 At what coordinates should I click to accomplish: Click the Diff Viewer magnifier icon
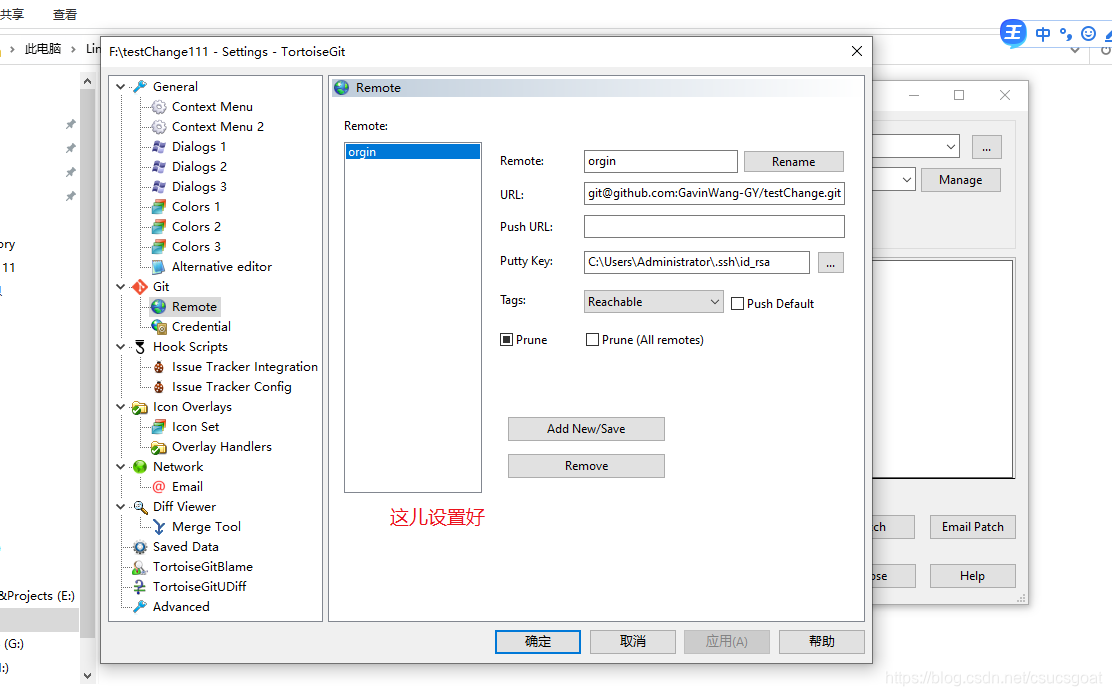coord(140,507)
